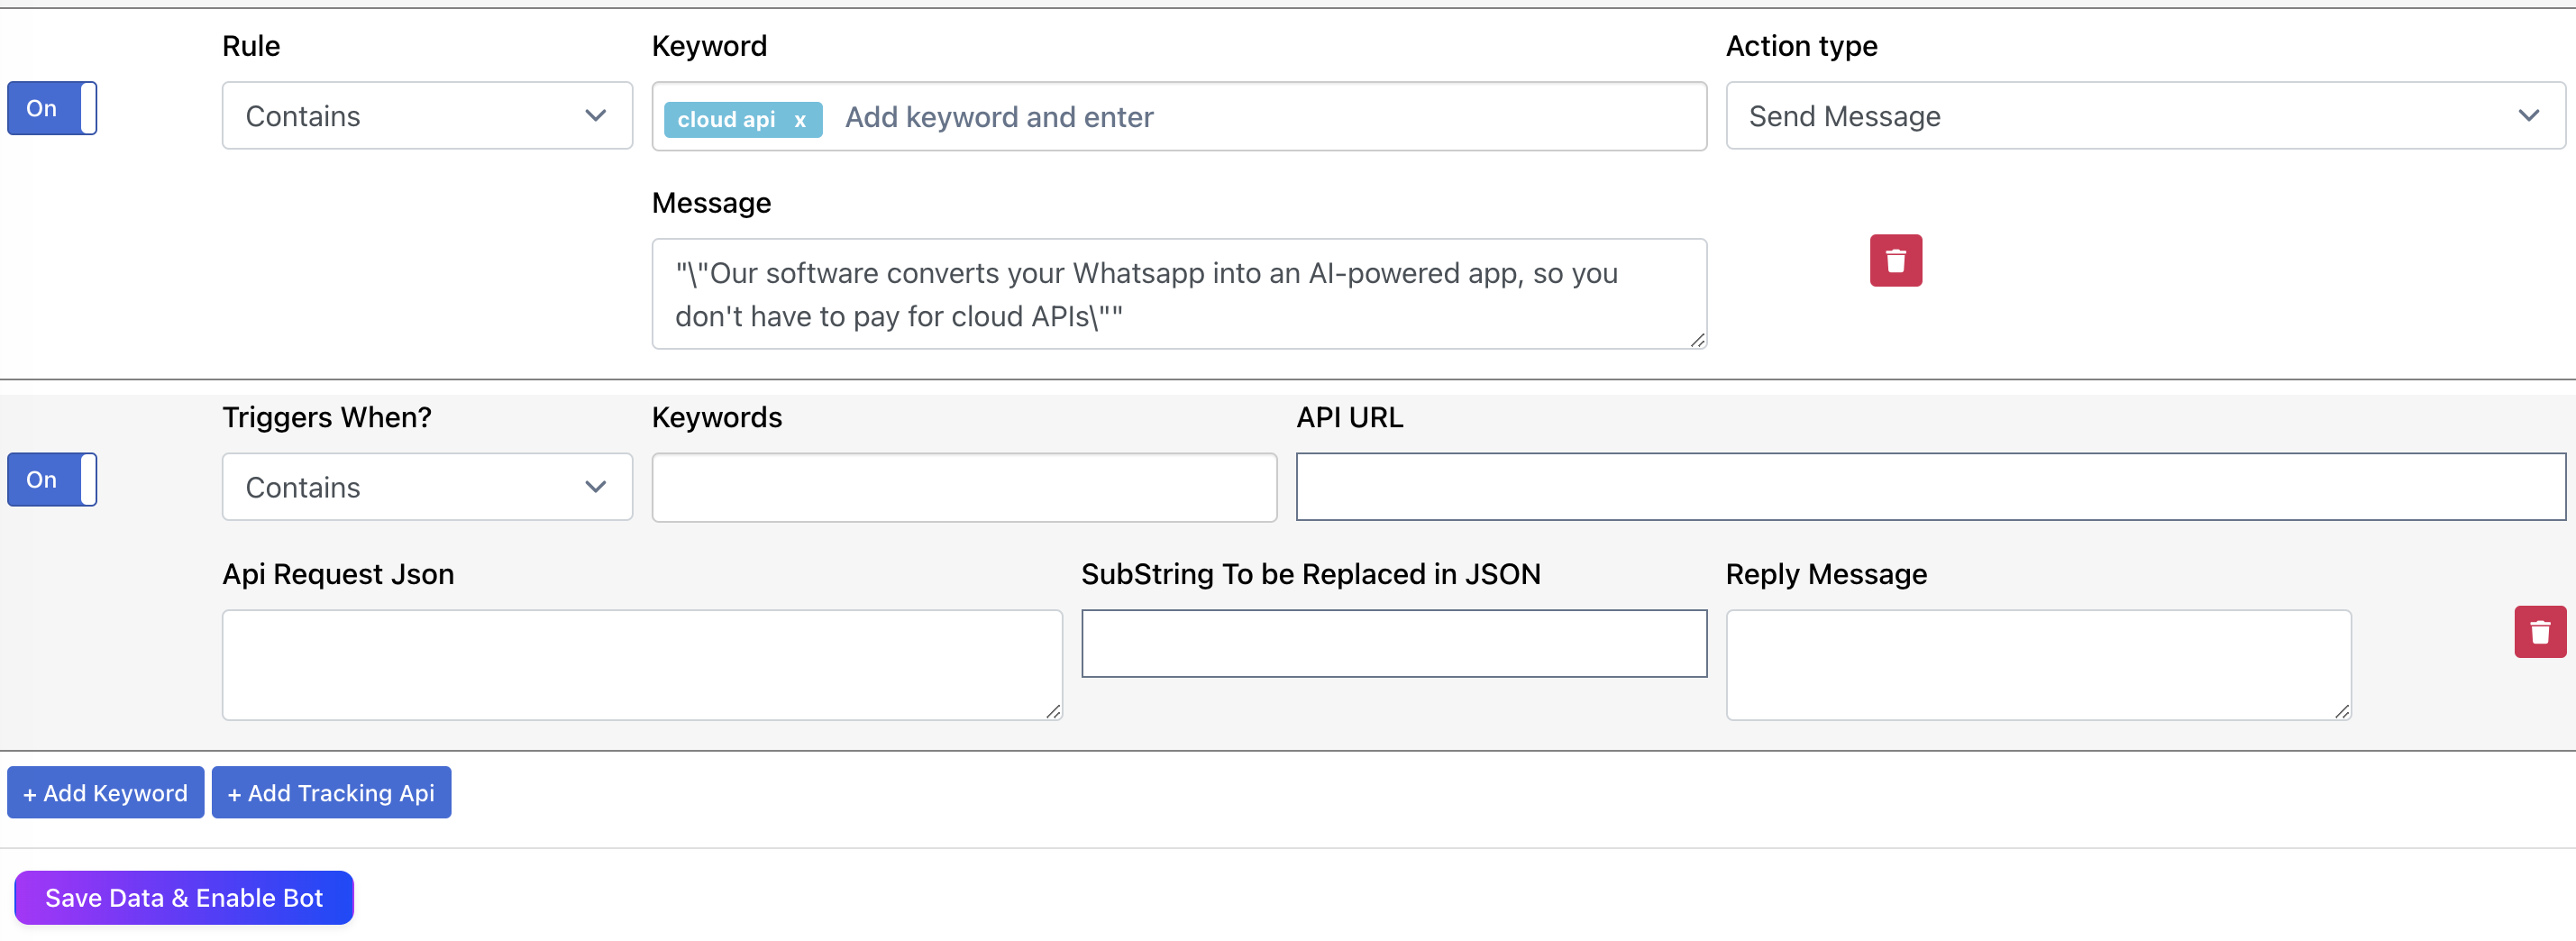Image resolution: width=2576 pixels, height=941 pixels.
Task: Grab the Reply Message resize handle
Action: 2342,711
